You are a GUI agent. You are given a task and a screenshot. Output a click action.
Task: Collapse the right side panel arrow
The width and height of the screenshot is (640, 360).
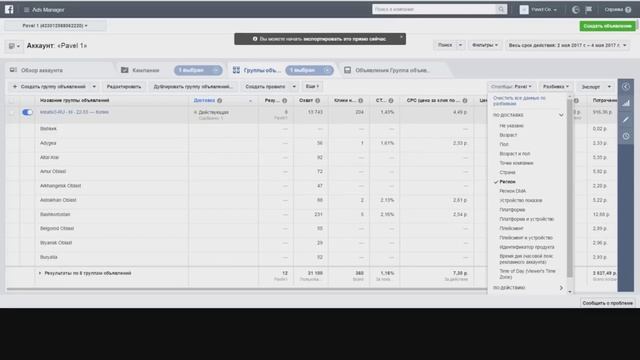[626, 87]
